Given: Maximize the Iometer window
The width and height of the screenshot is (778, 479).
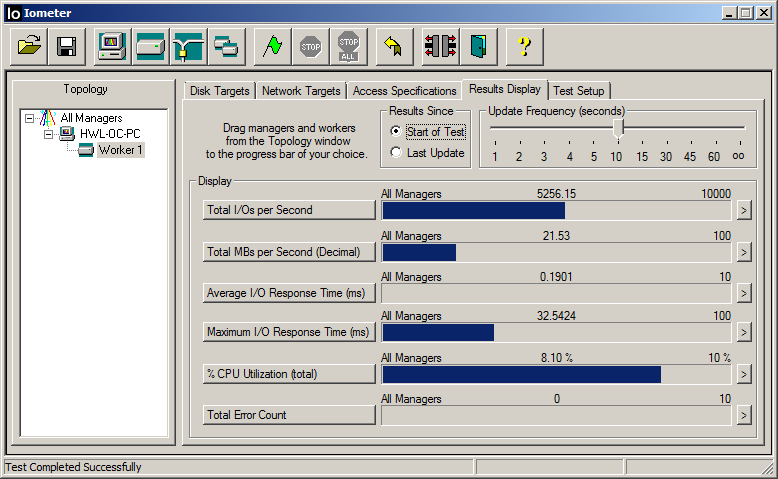Looking at the screenshot, I should point(745,13).
